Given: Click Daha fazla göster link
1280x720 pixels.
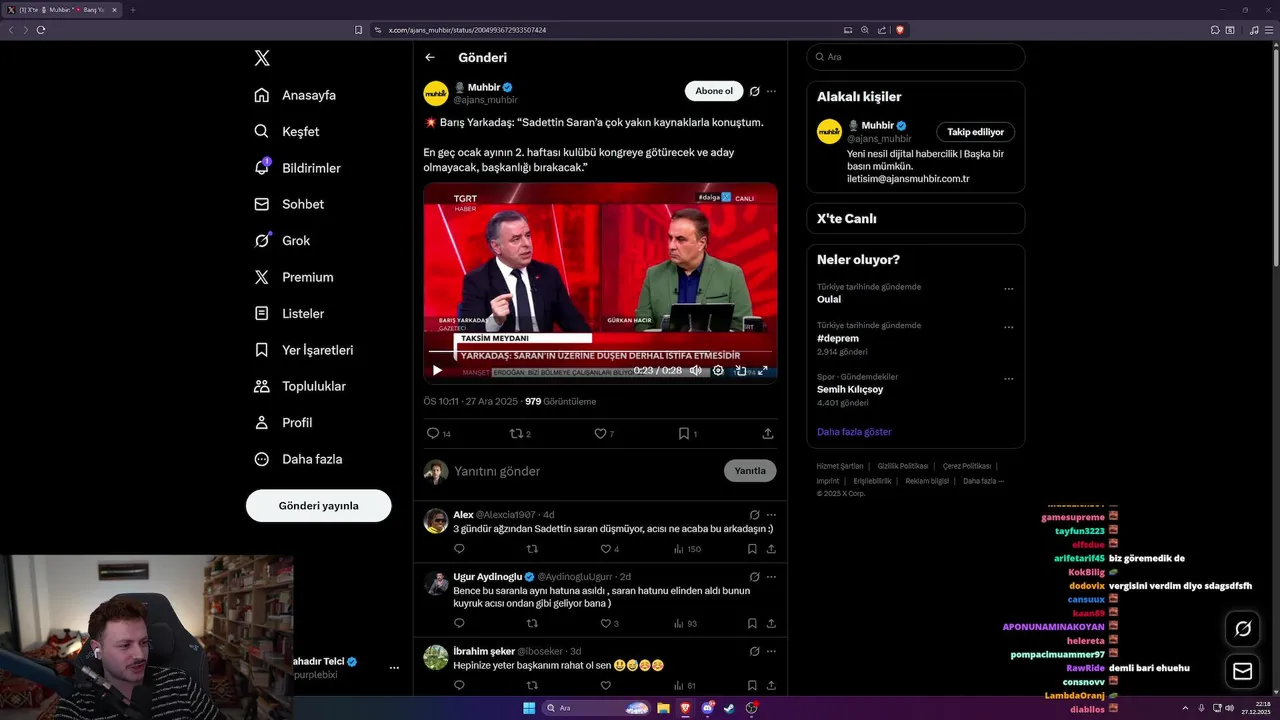Looking at the screenshot, I should point(854,432).
